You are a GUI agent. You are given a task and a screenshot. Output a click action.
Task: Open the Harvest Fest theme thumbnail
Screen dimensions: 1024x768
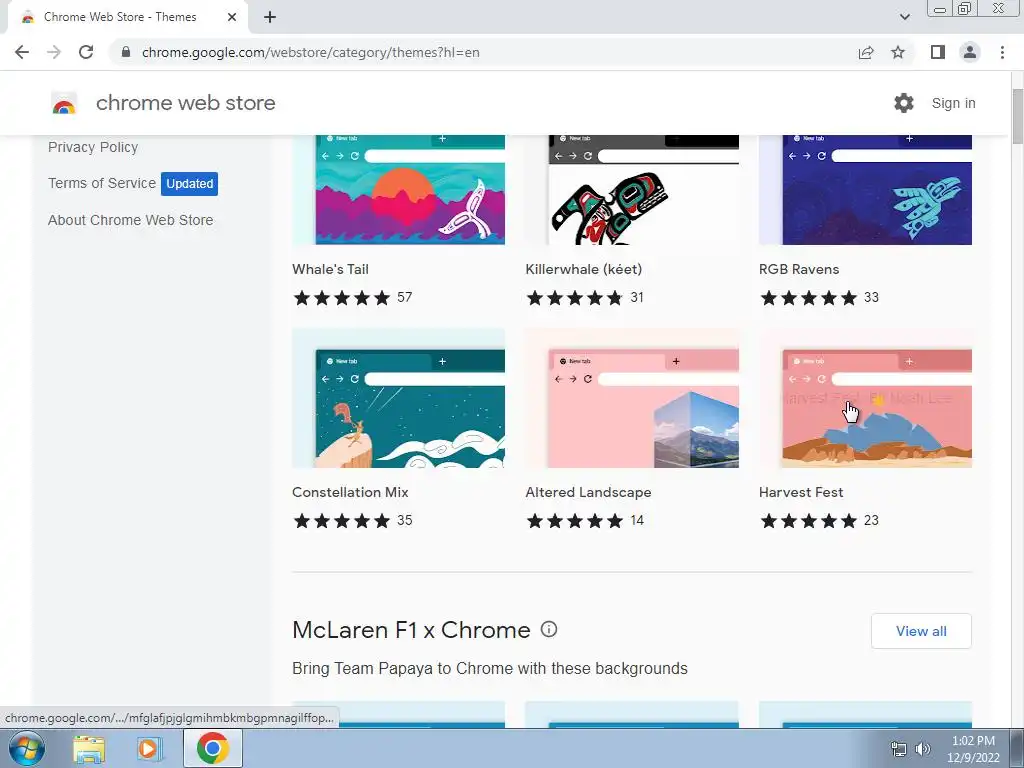point(865,398)
